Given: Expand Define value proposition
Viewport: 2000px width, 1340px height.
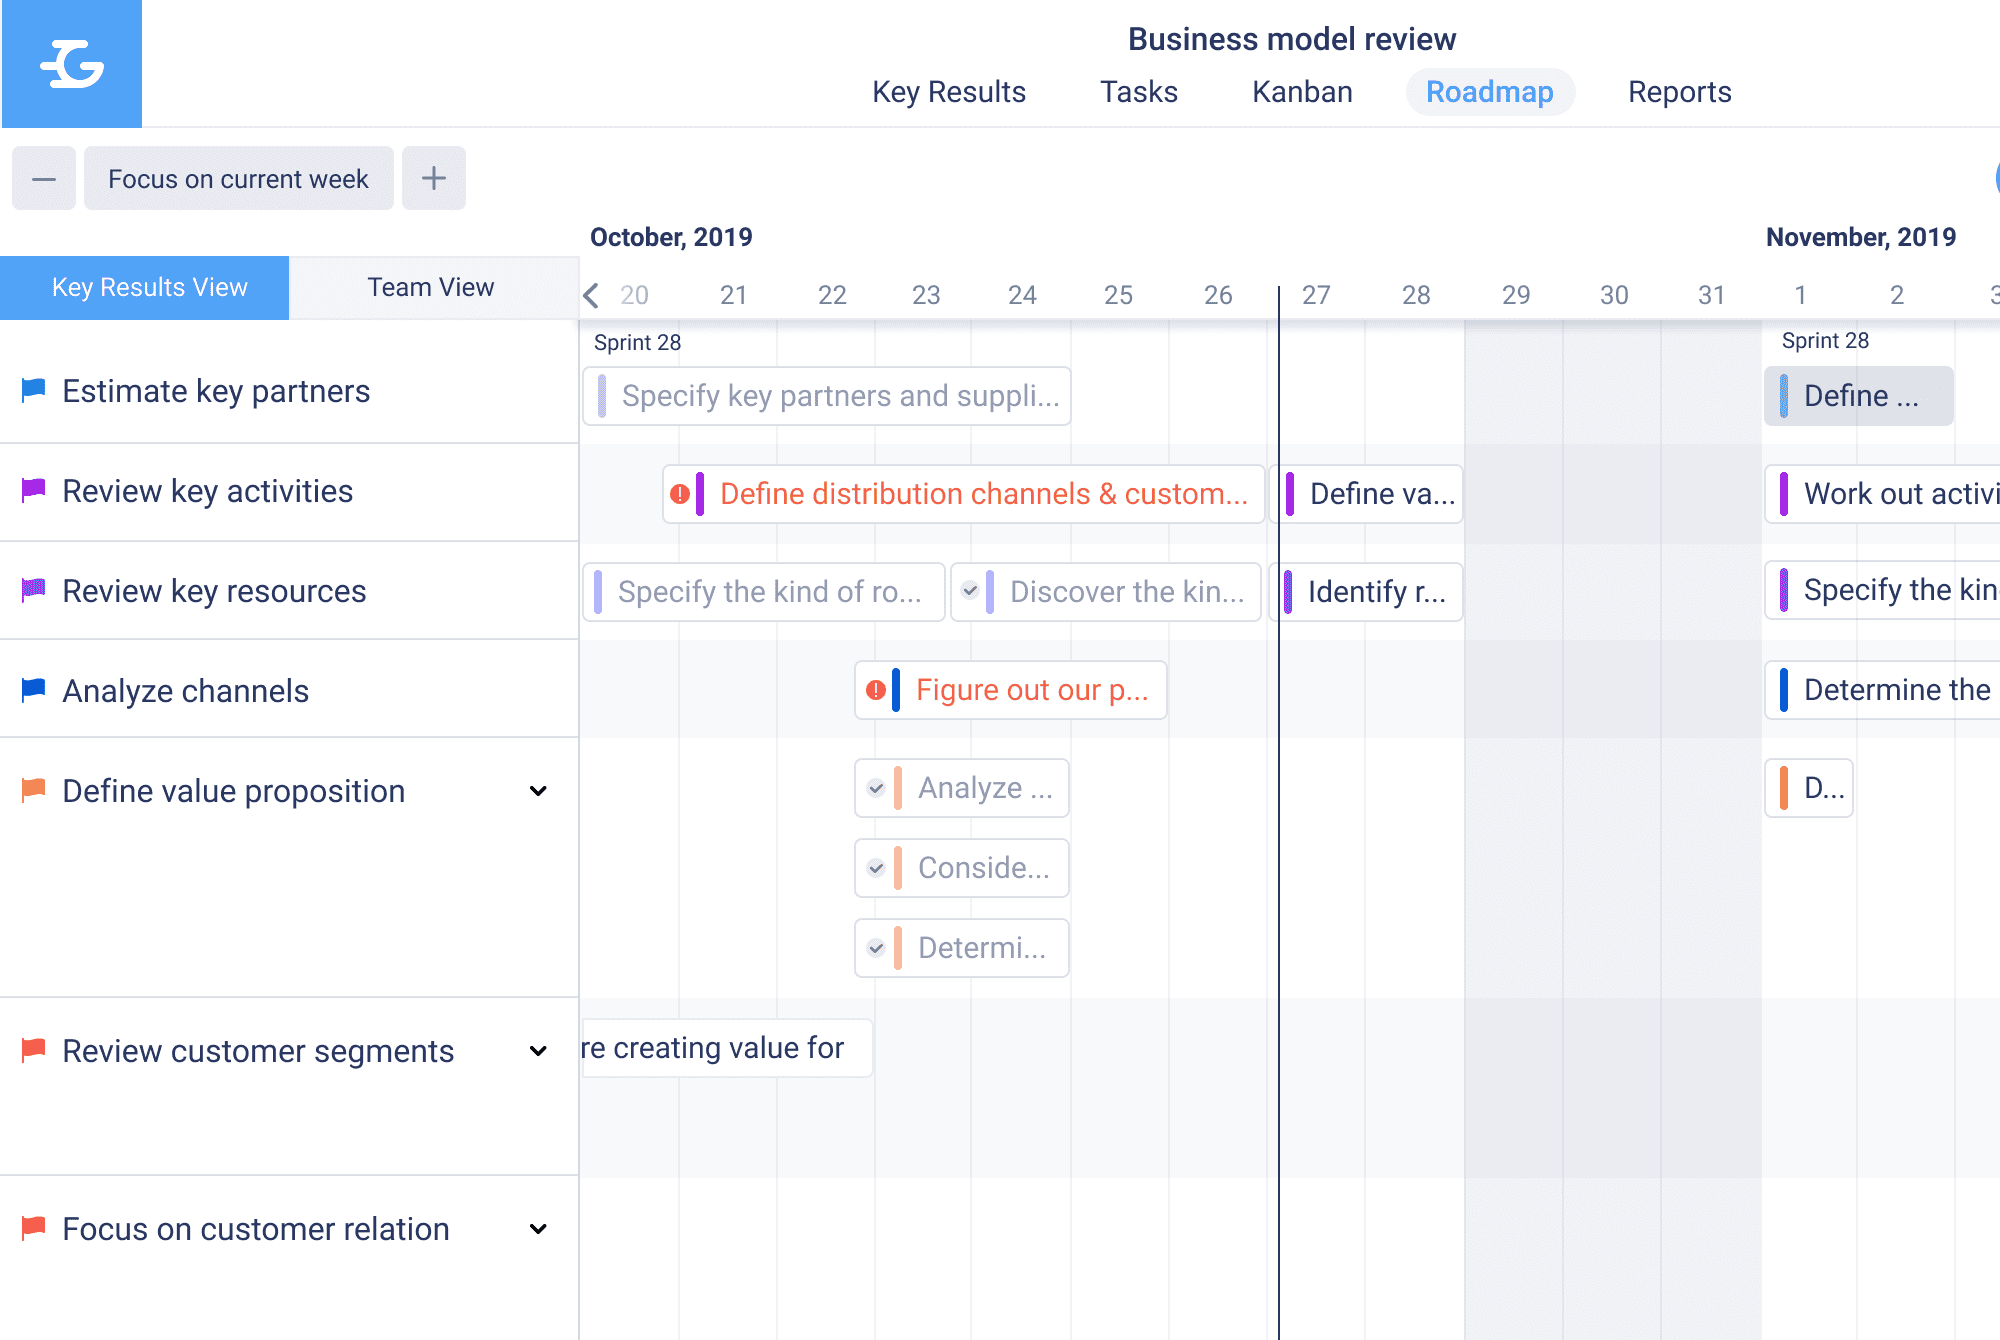Looking at the screenshot, I should click(538, 791).
